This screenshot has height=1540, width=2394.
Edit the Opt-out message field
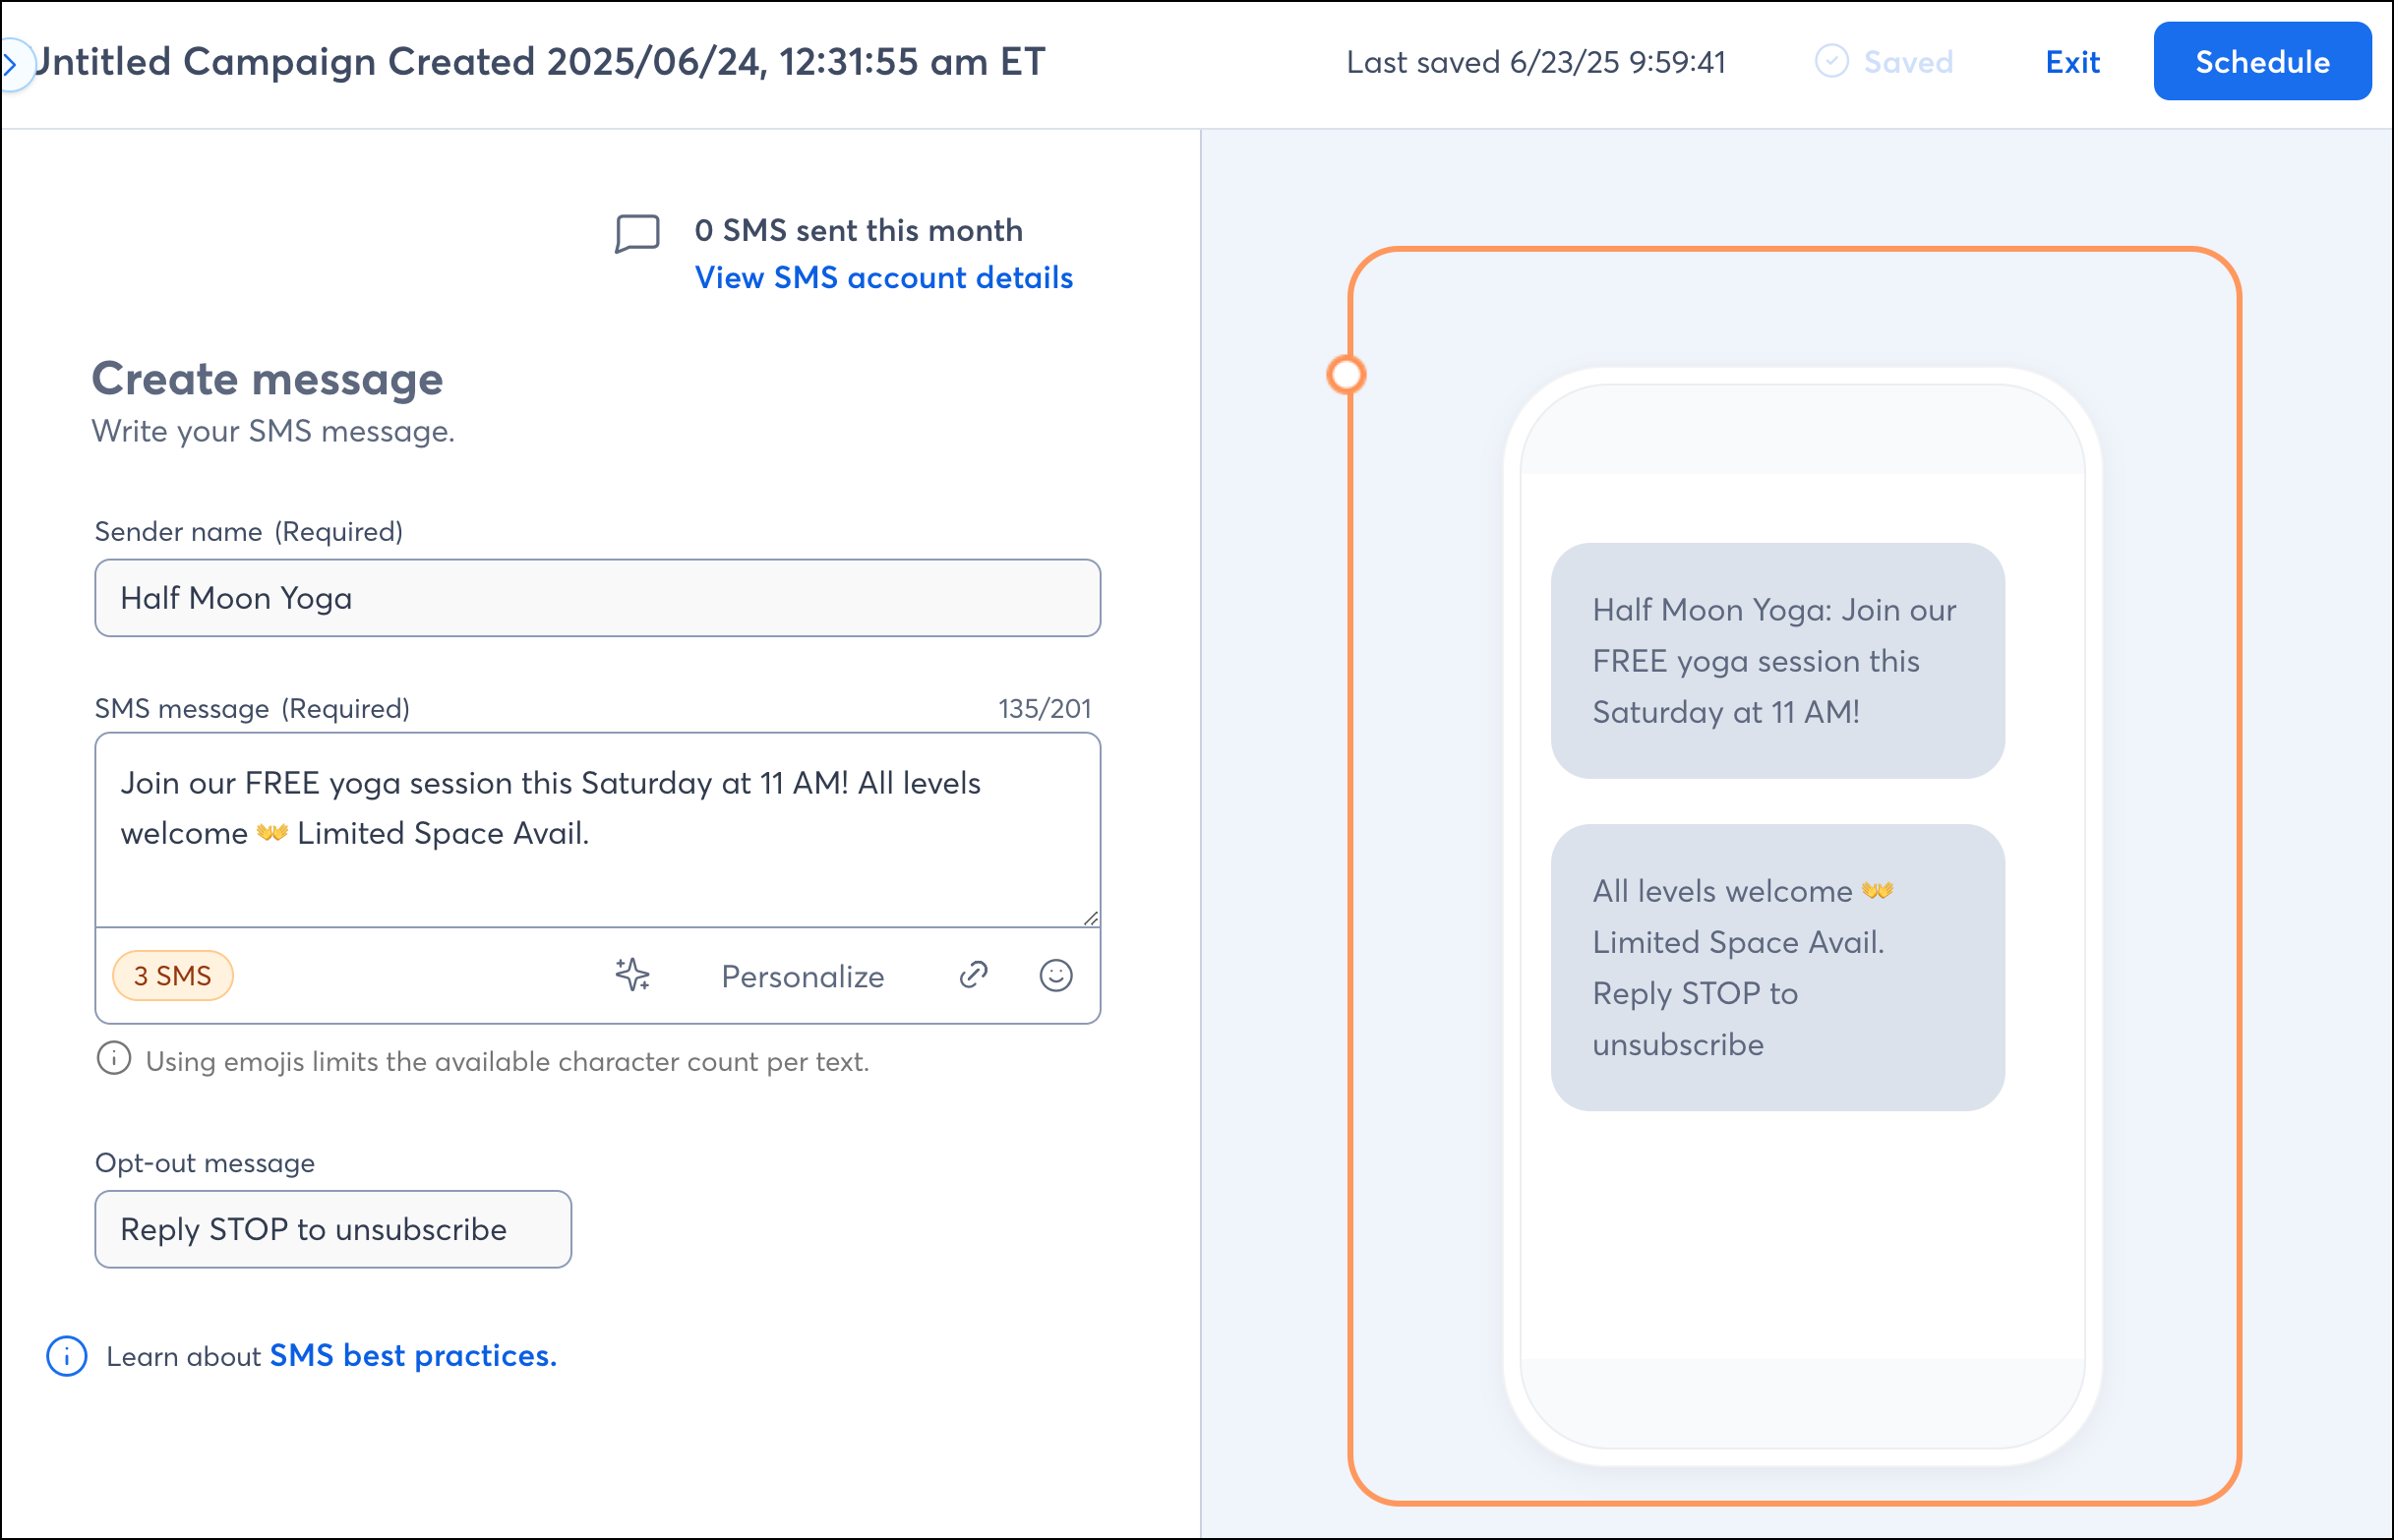tap(333, 1229)
